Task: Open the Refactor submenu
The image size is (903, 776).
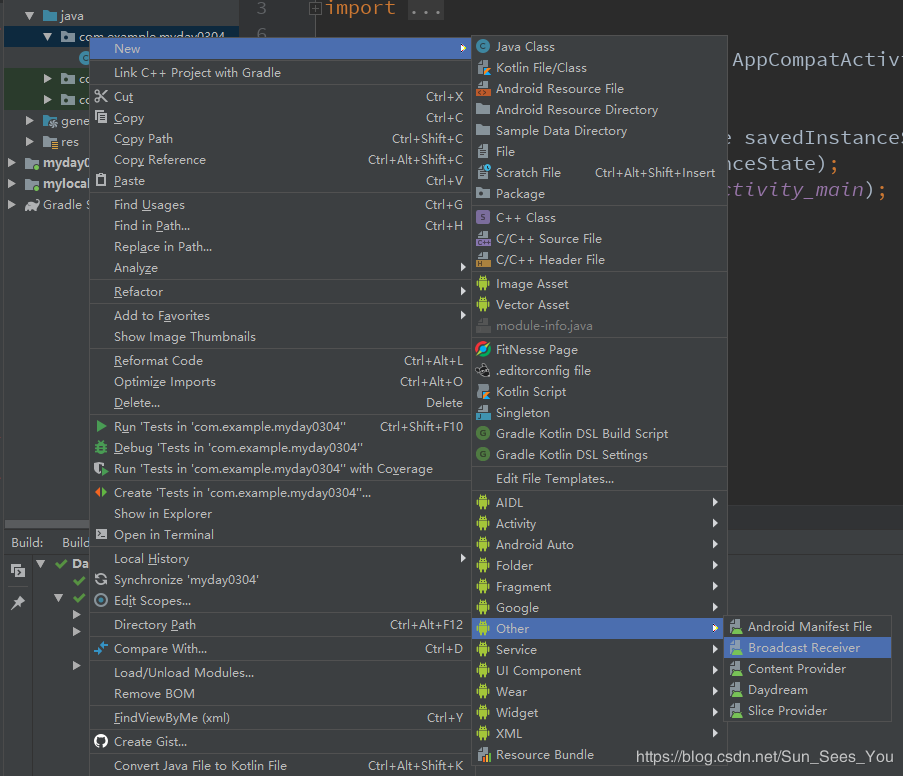Action: (x=280, y=292)
